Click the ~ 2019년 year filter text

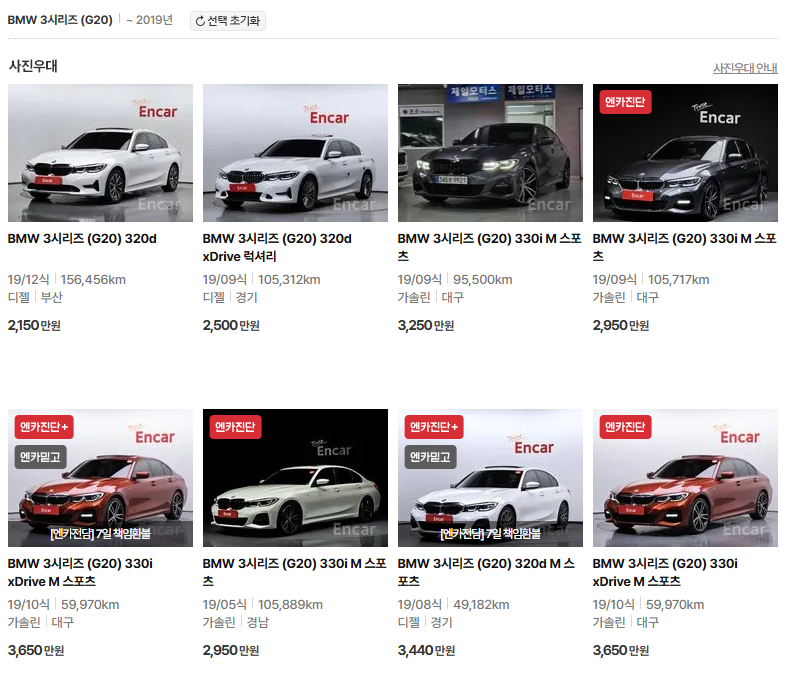click(x=149, y=20)
